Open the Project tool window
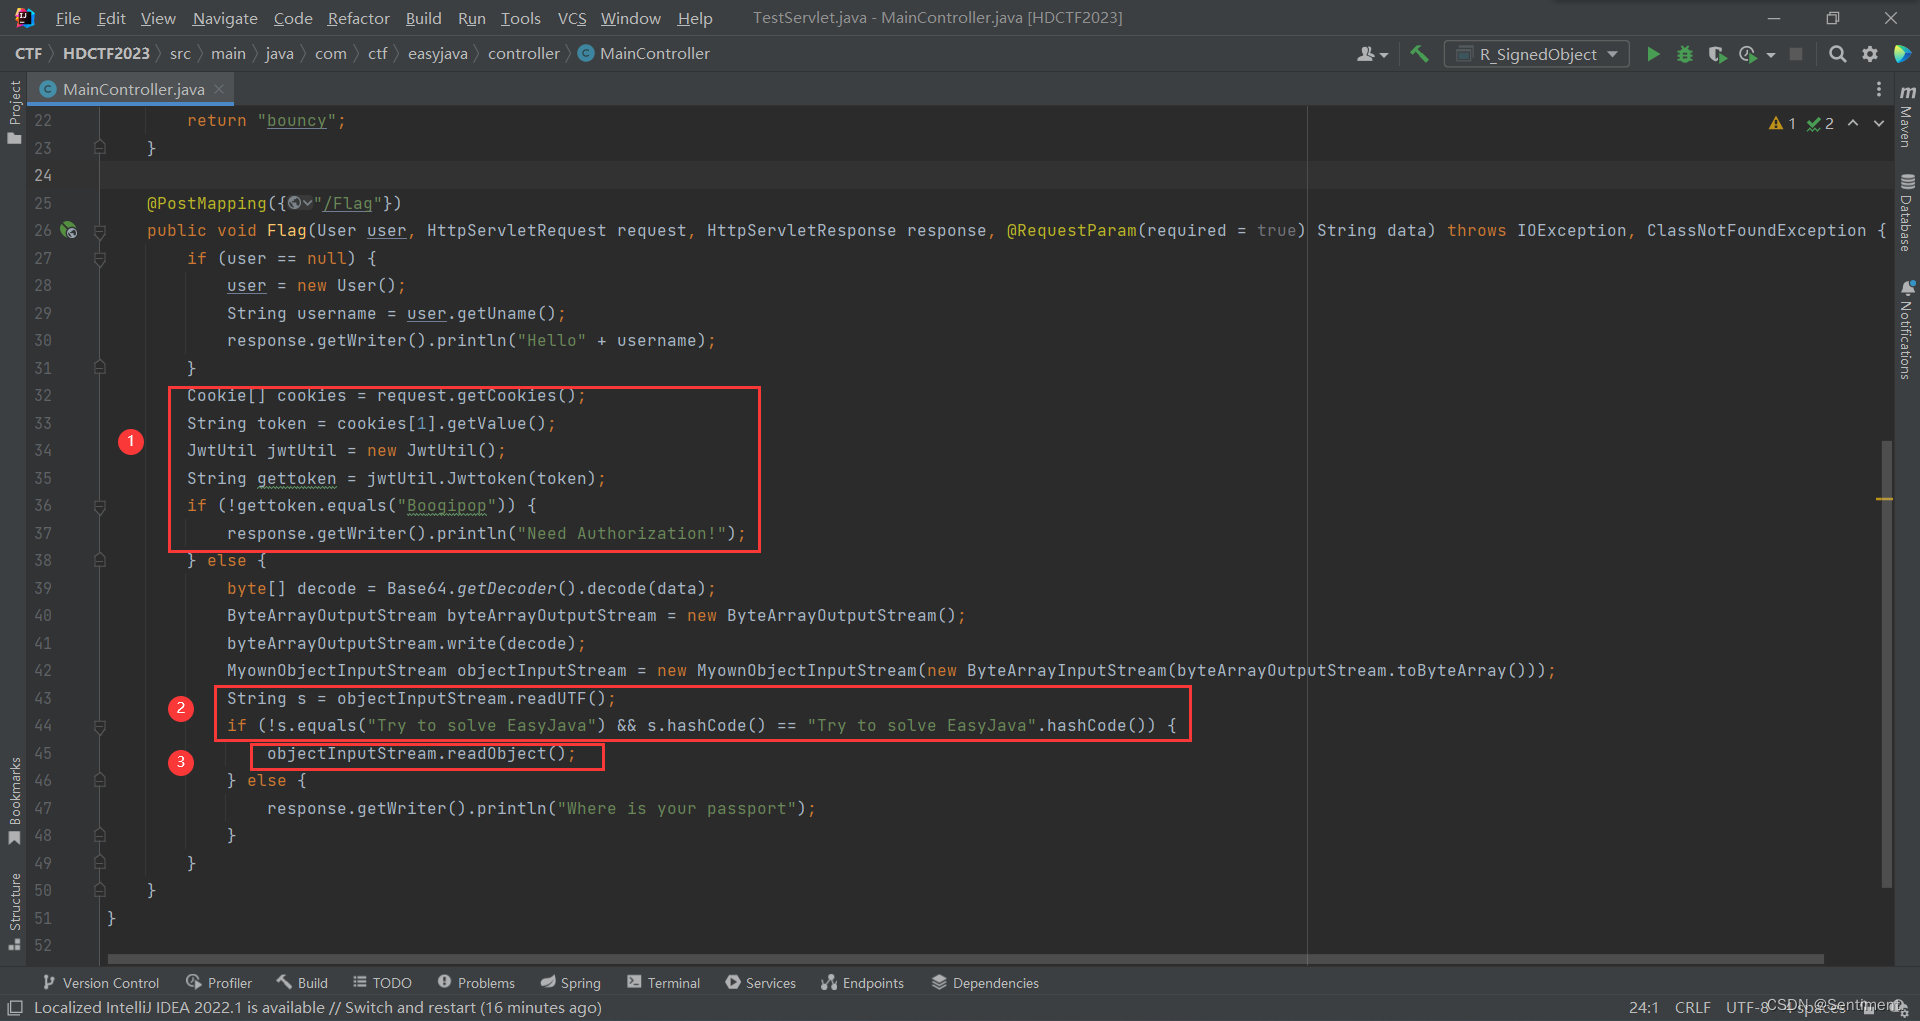The image size is (1920, 1021). (x=14, y=111)
